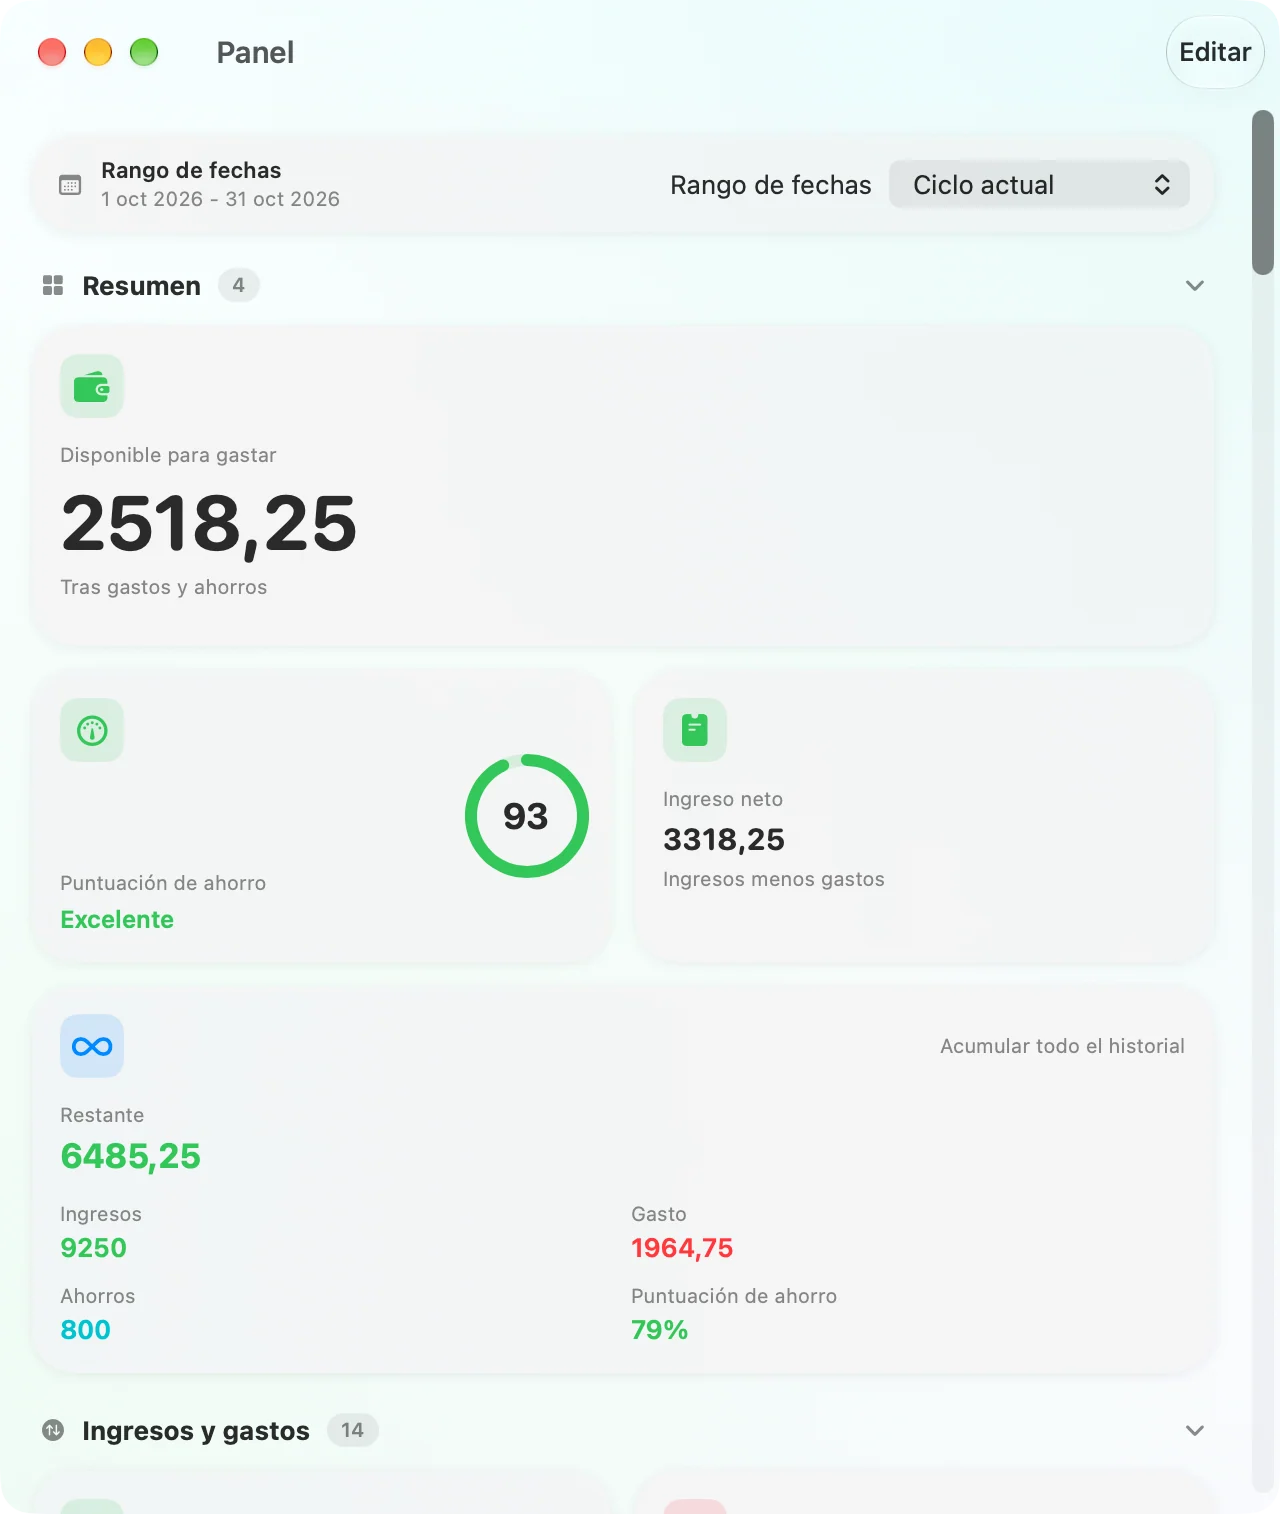Click the Resumen section heading
The image size is (1280, 1514).
pos(141,286)
